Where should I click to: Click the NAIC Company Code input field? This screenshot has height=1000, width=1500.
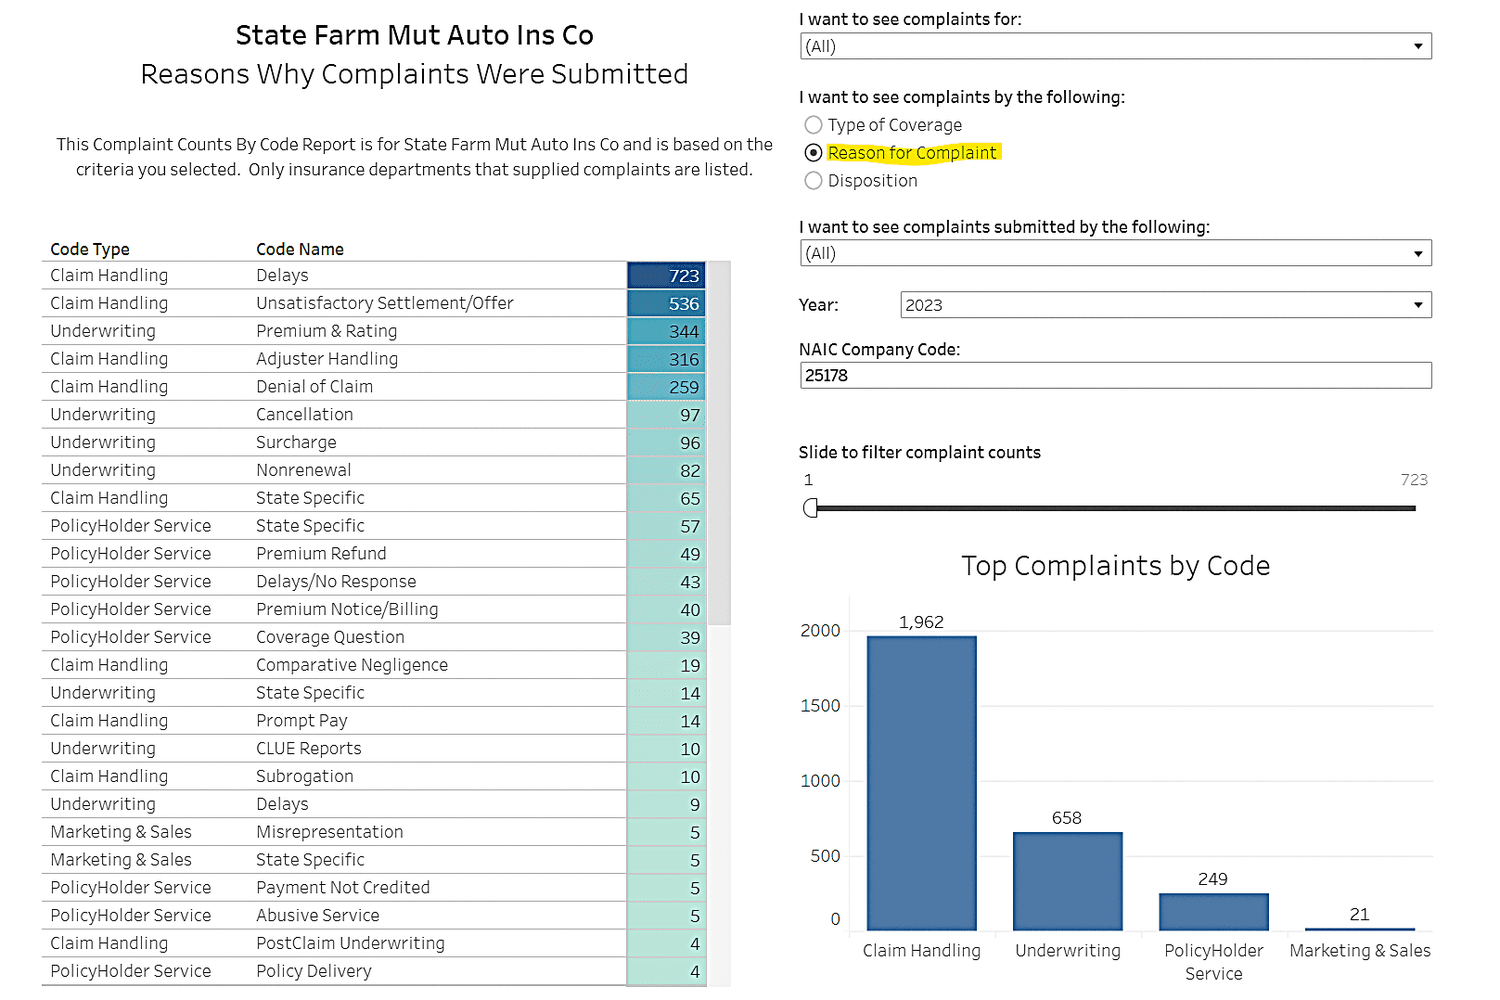point(1115,375)
